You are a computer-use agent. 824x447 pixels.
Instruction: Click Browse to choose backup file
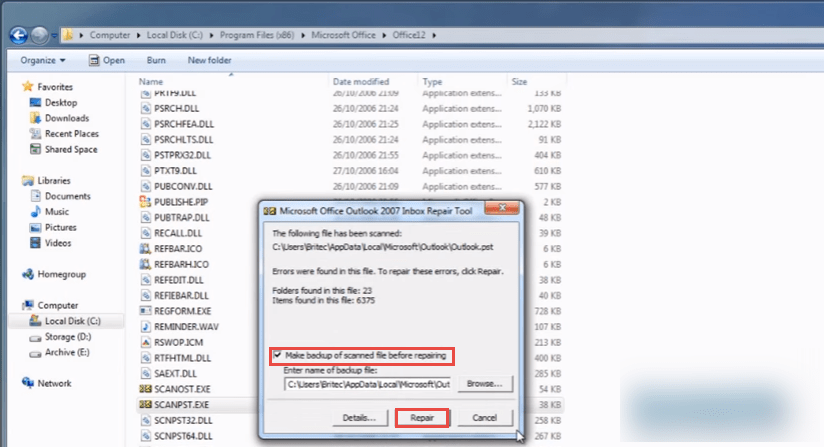click(x=484, y=384)
